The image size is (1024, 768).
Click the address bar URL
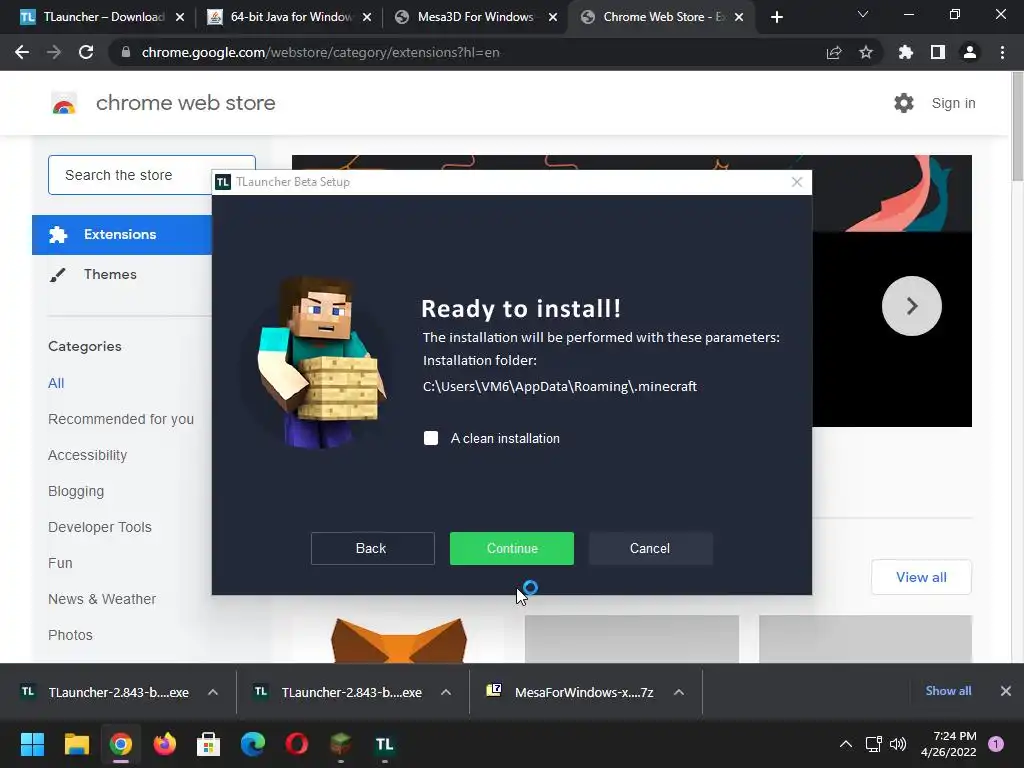tap(321, 52)
